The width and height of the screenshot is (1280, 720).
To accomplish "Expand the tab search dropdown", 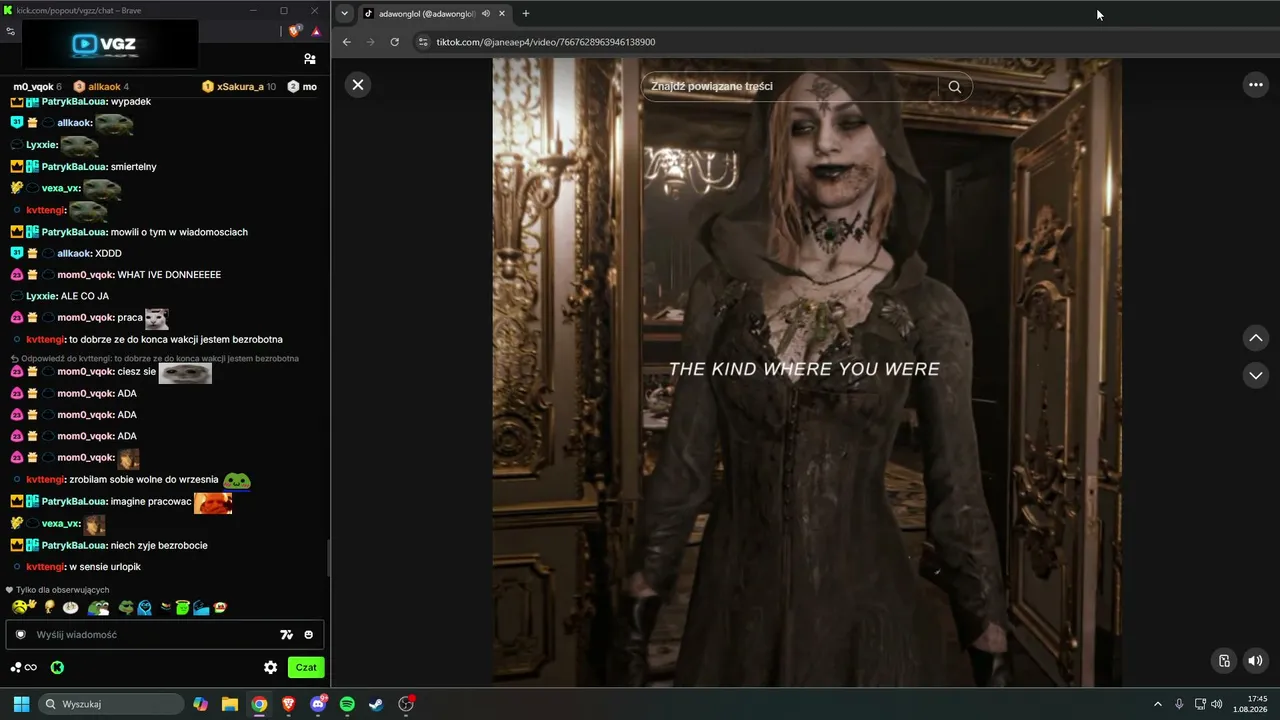I will pos(345,14).
